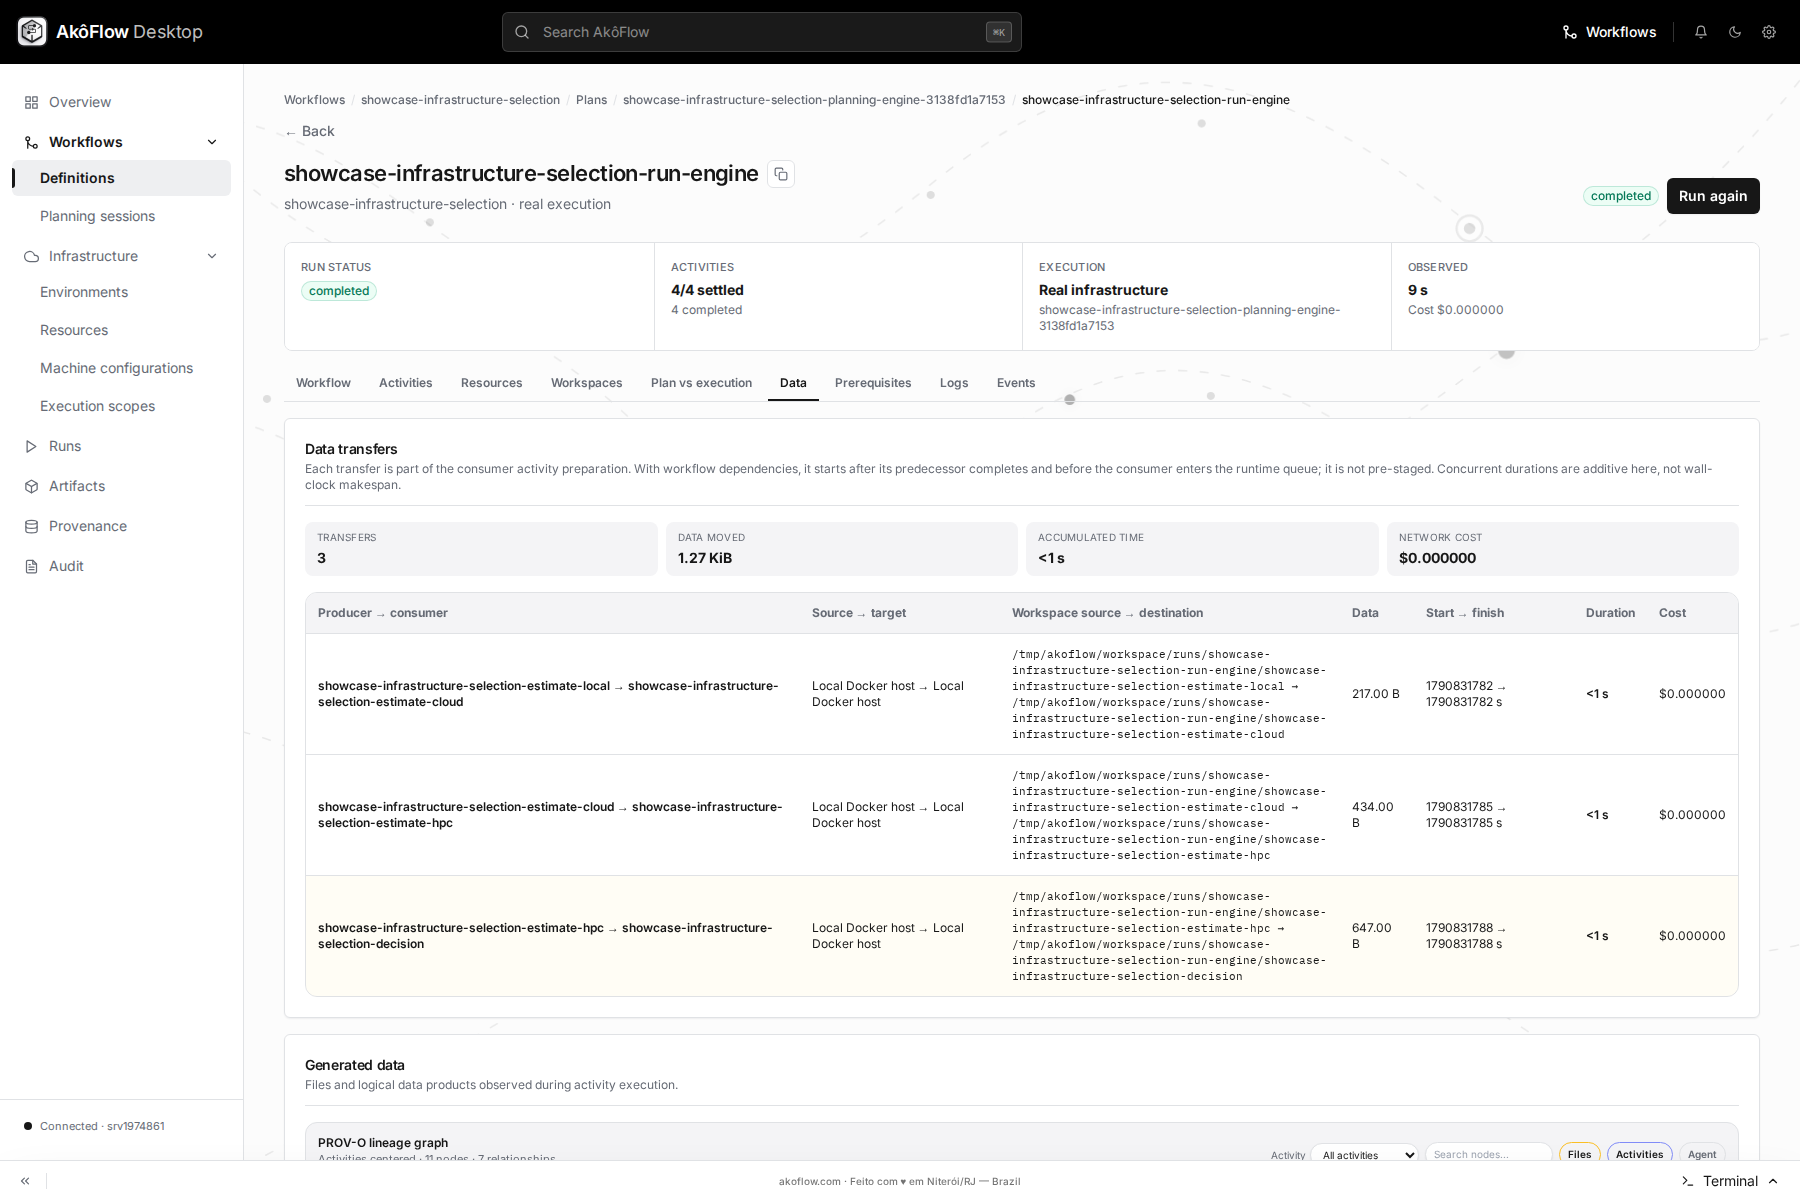This screenshot has width=1800, height=1200.
Task: Toggle dark mode moon icon
Action: point(1735,32)
